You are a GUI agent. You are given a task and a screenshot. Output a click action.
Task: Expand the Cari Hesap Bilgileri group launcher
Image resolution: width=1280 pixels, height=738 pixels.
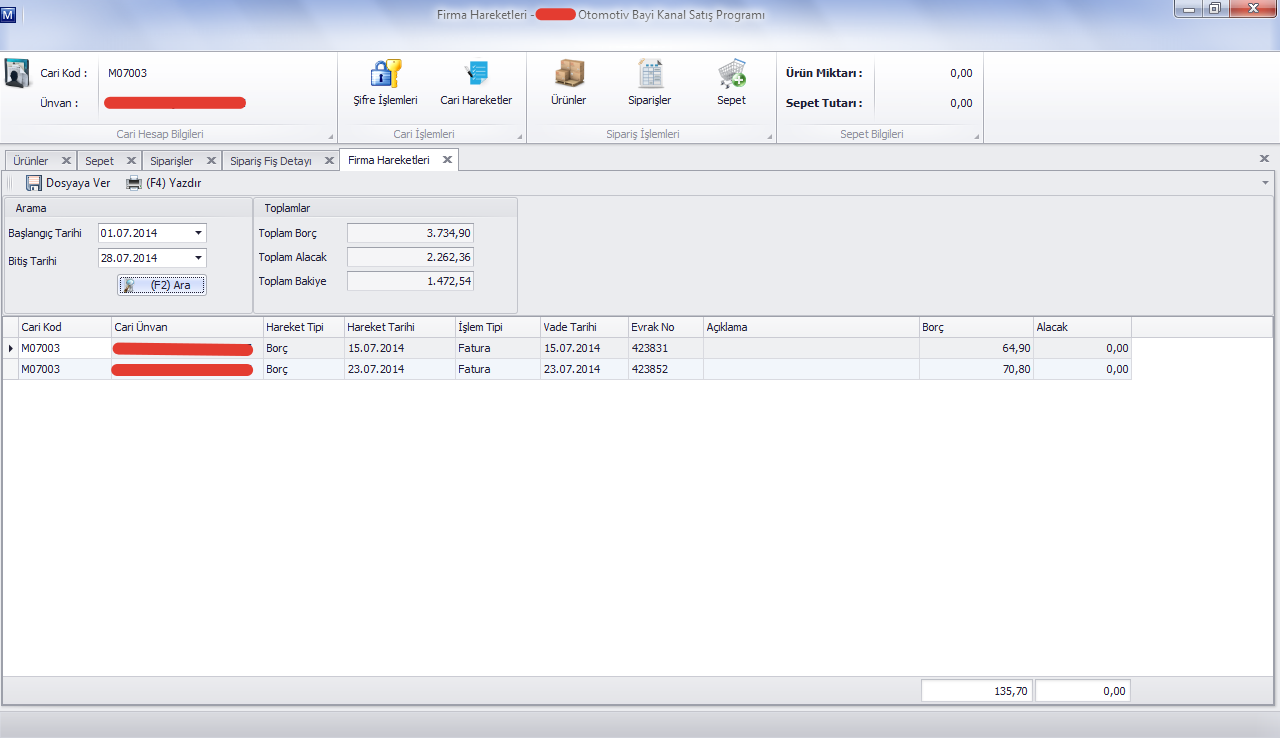click(x=330, y=136)
